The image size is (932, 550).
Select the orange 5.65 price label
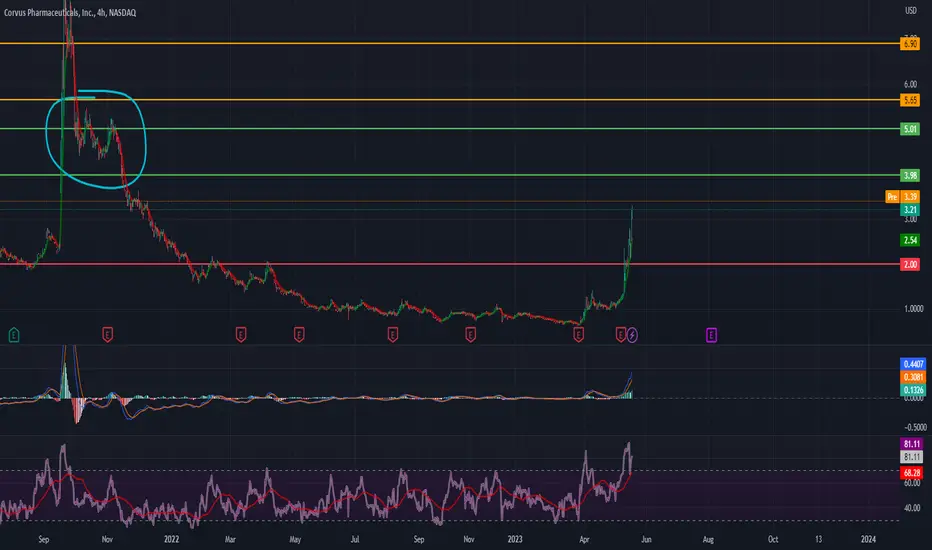[x=910, y=100]
